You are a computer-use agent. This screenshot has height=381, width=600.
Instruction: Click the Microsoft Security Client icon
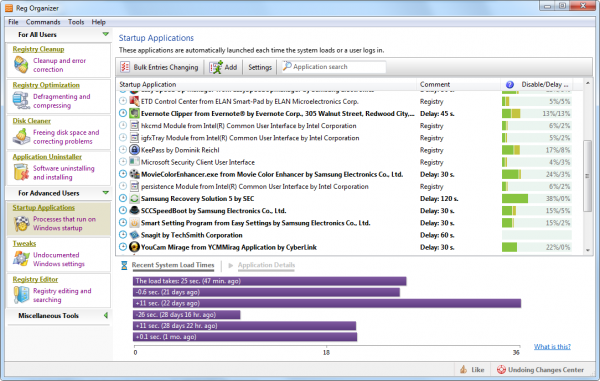[x=134, y=162]
